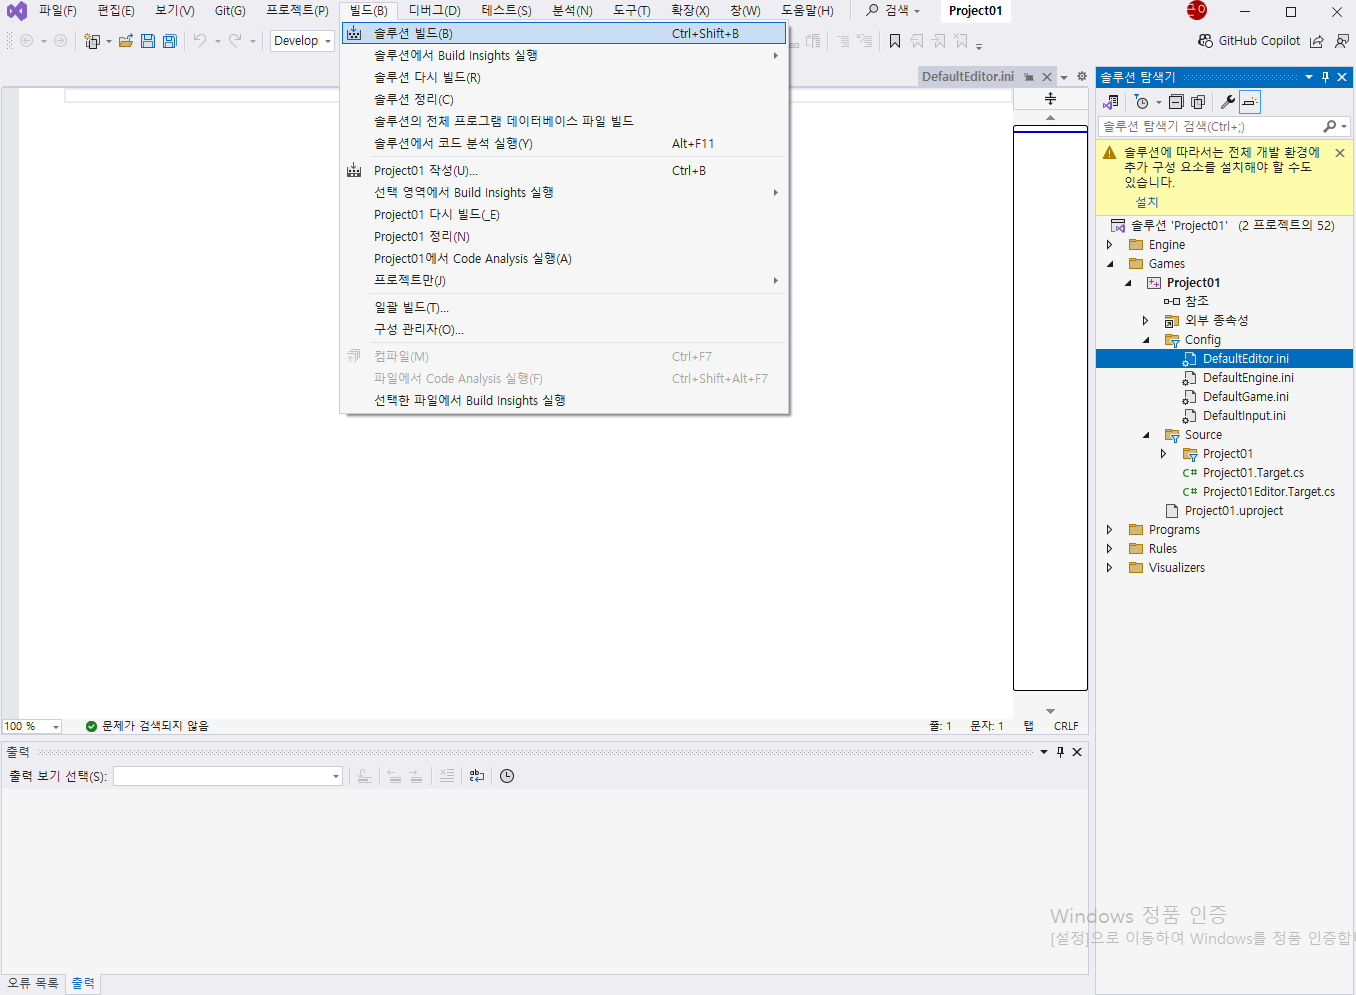The width and height of the screenshot is (1356, 995).
Task: Click 검색 search button in title bar
Action: click(x=893, y=11)
